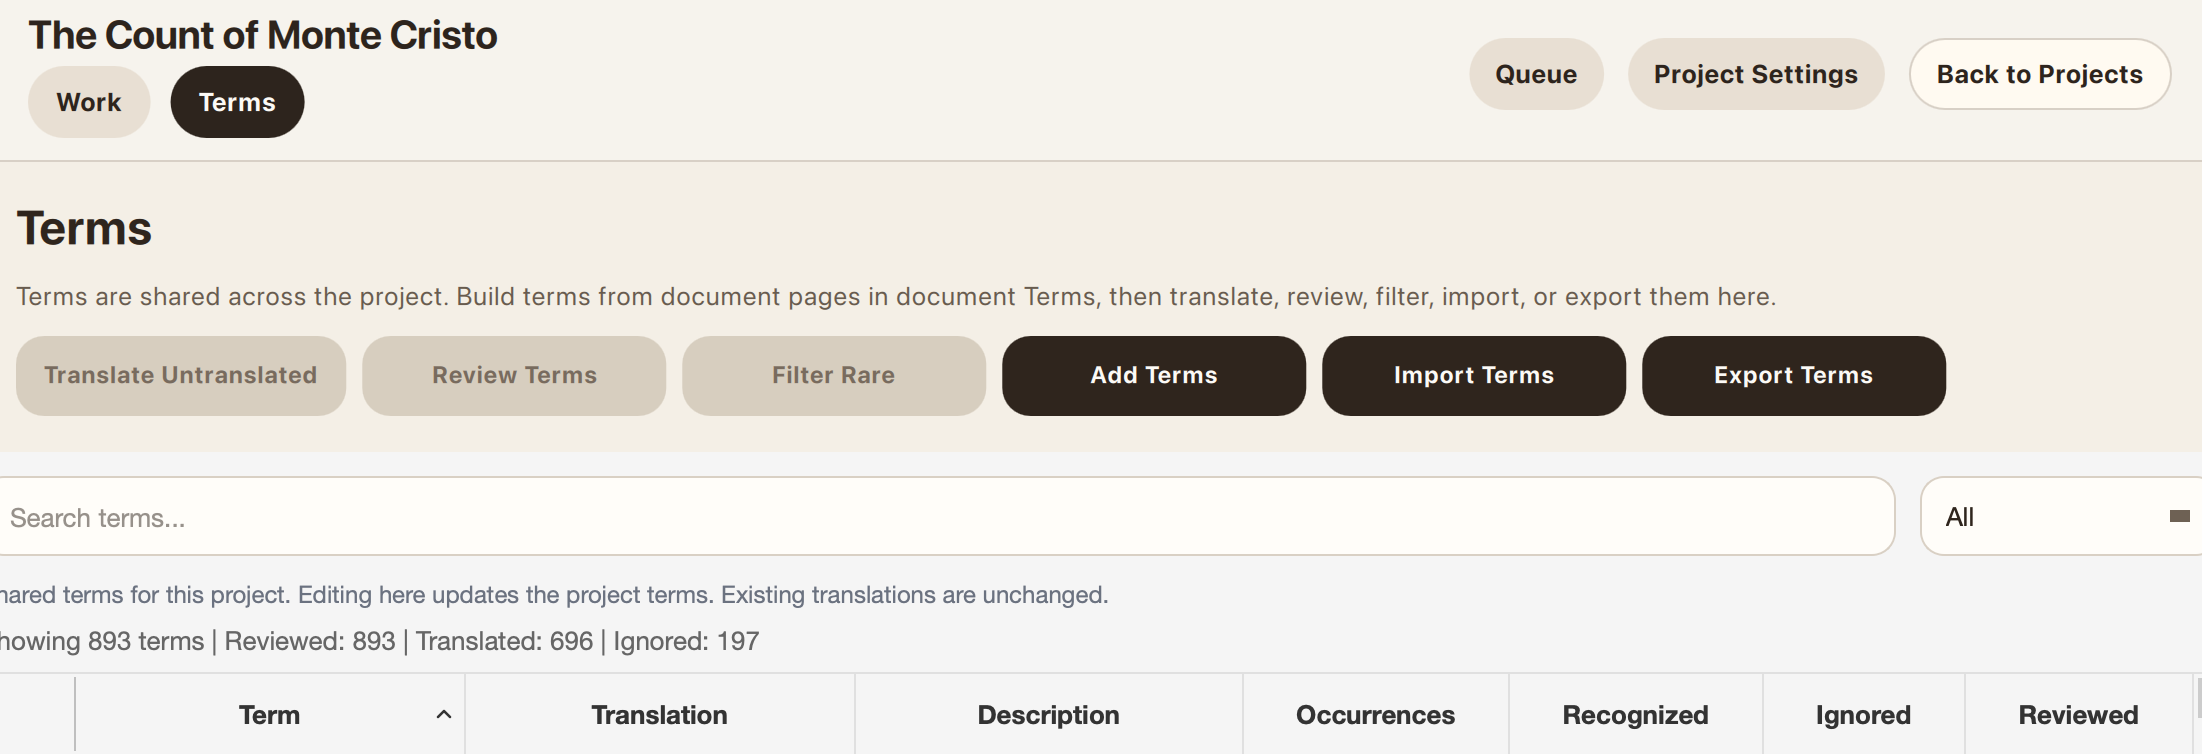Click the Description column header

click(1049, 715)
